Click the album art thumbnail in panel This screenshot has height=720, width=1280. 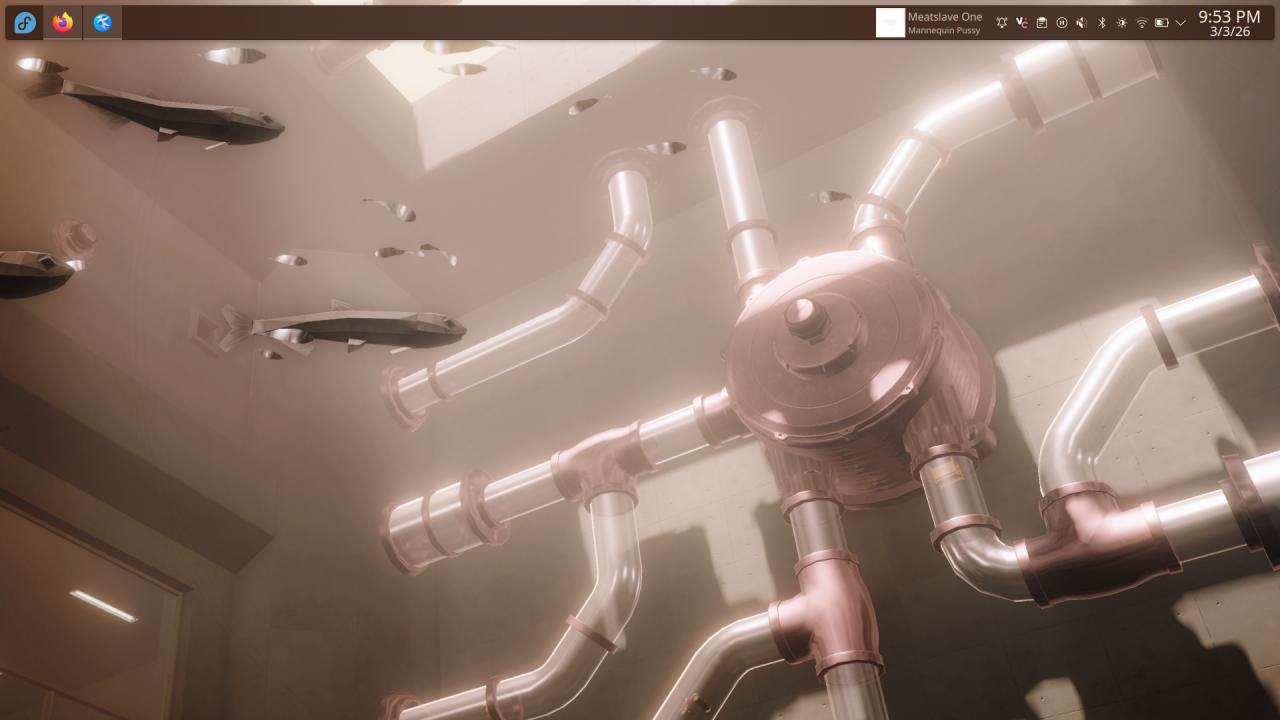[890, 23]
